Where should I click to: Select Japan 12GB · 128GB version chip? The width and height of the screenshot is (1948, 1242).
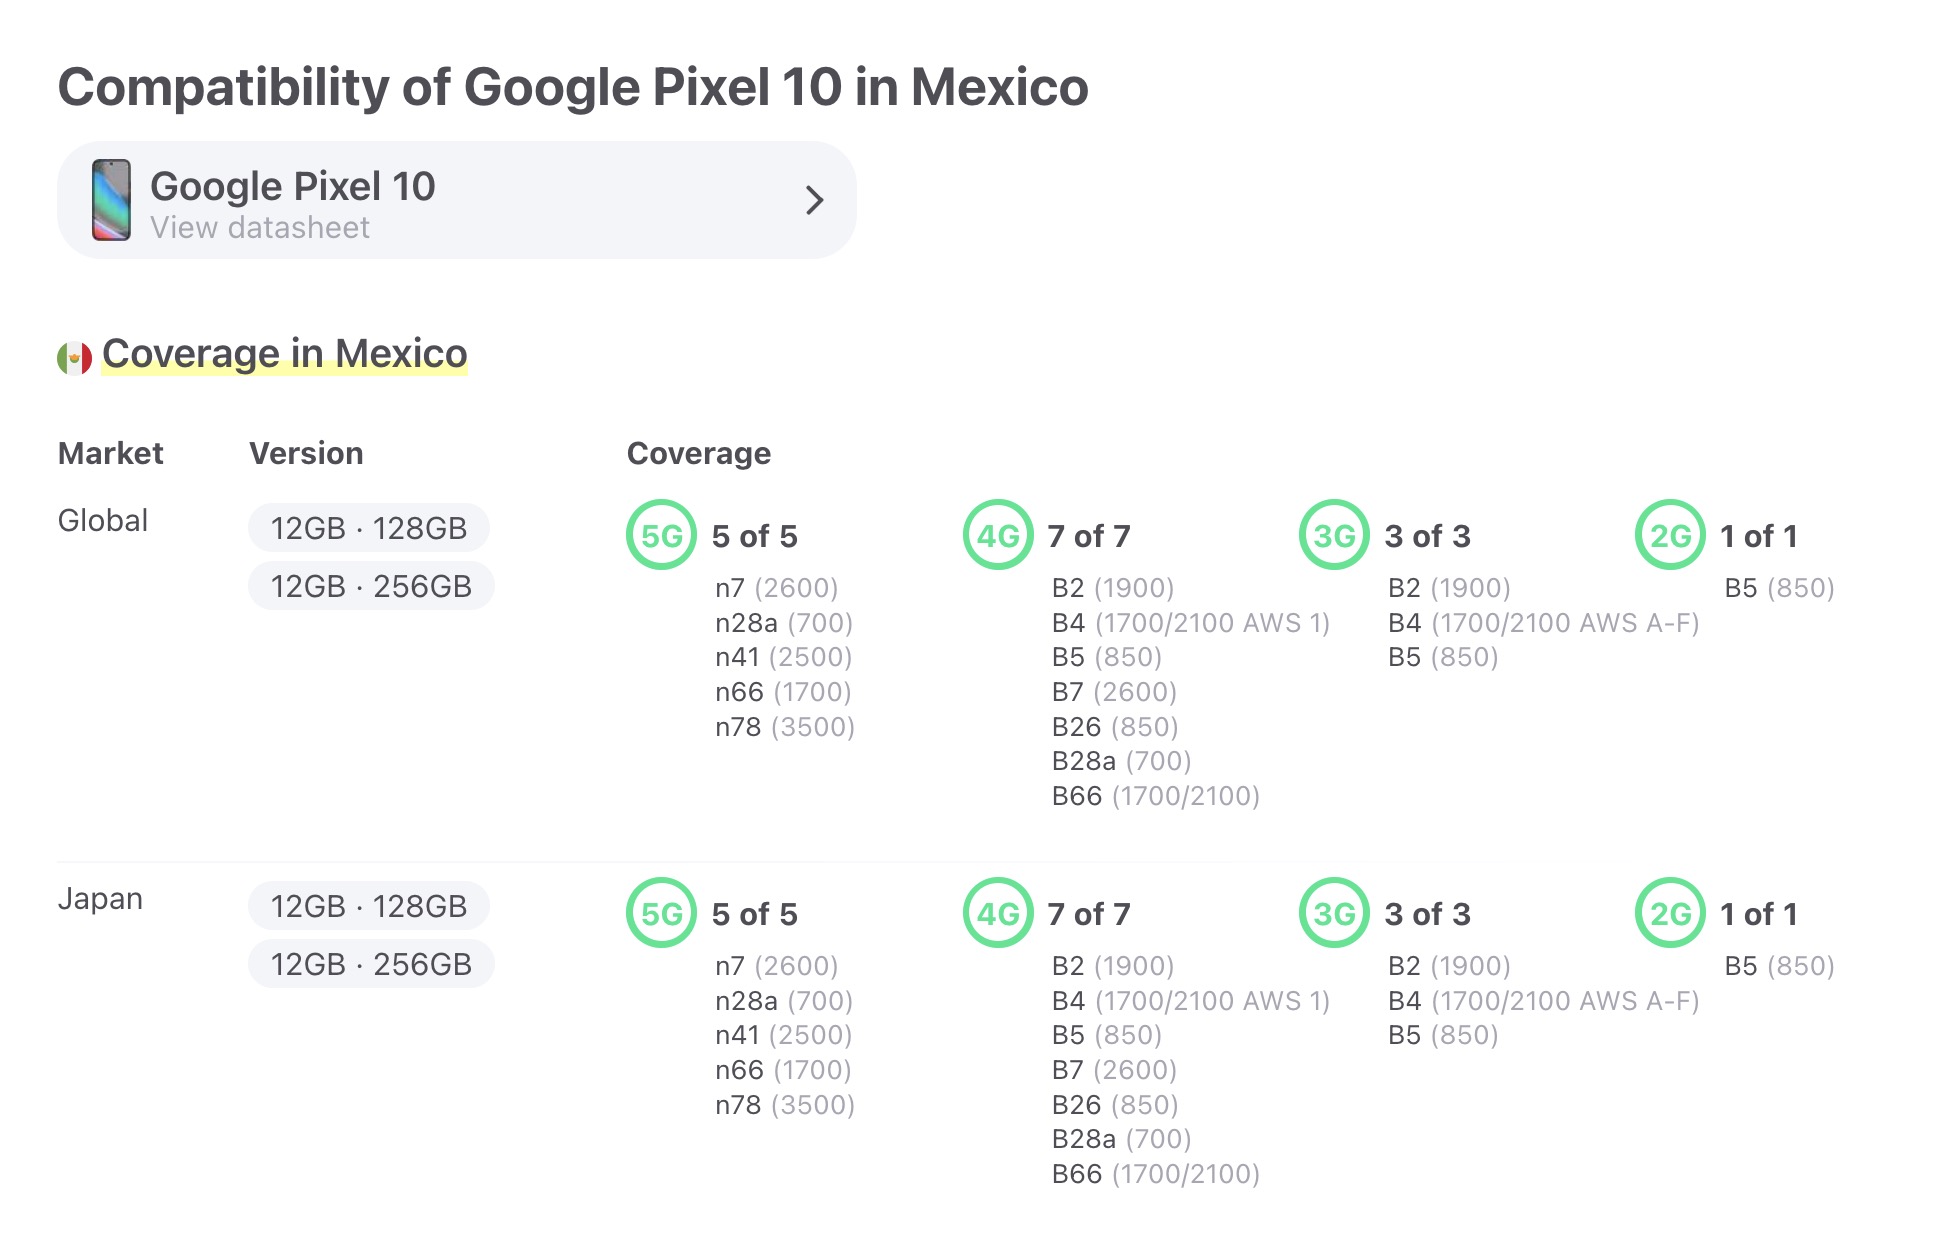(x=368, y=906)
